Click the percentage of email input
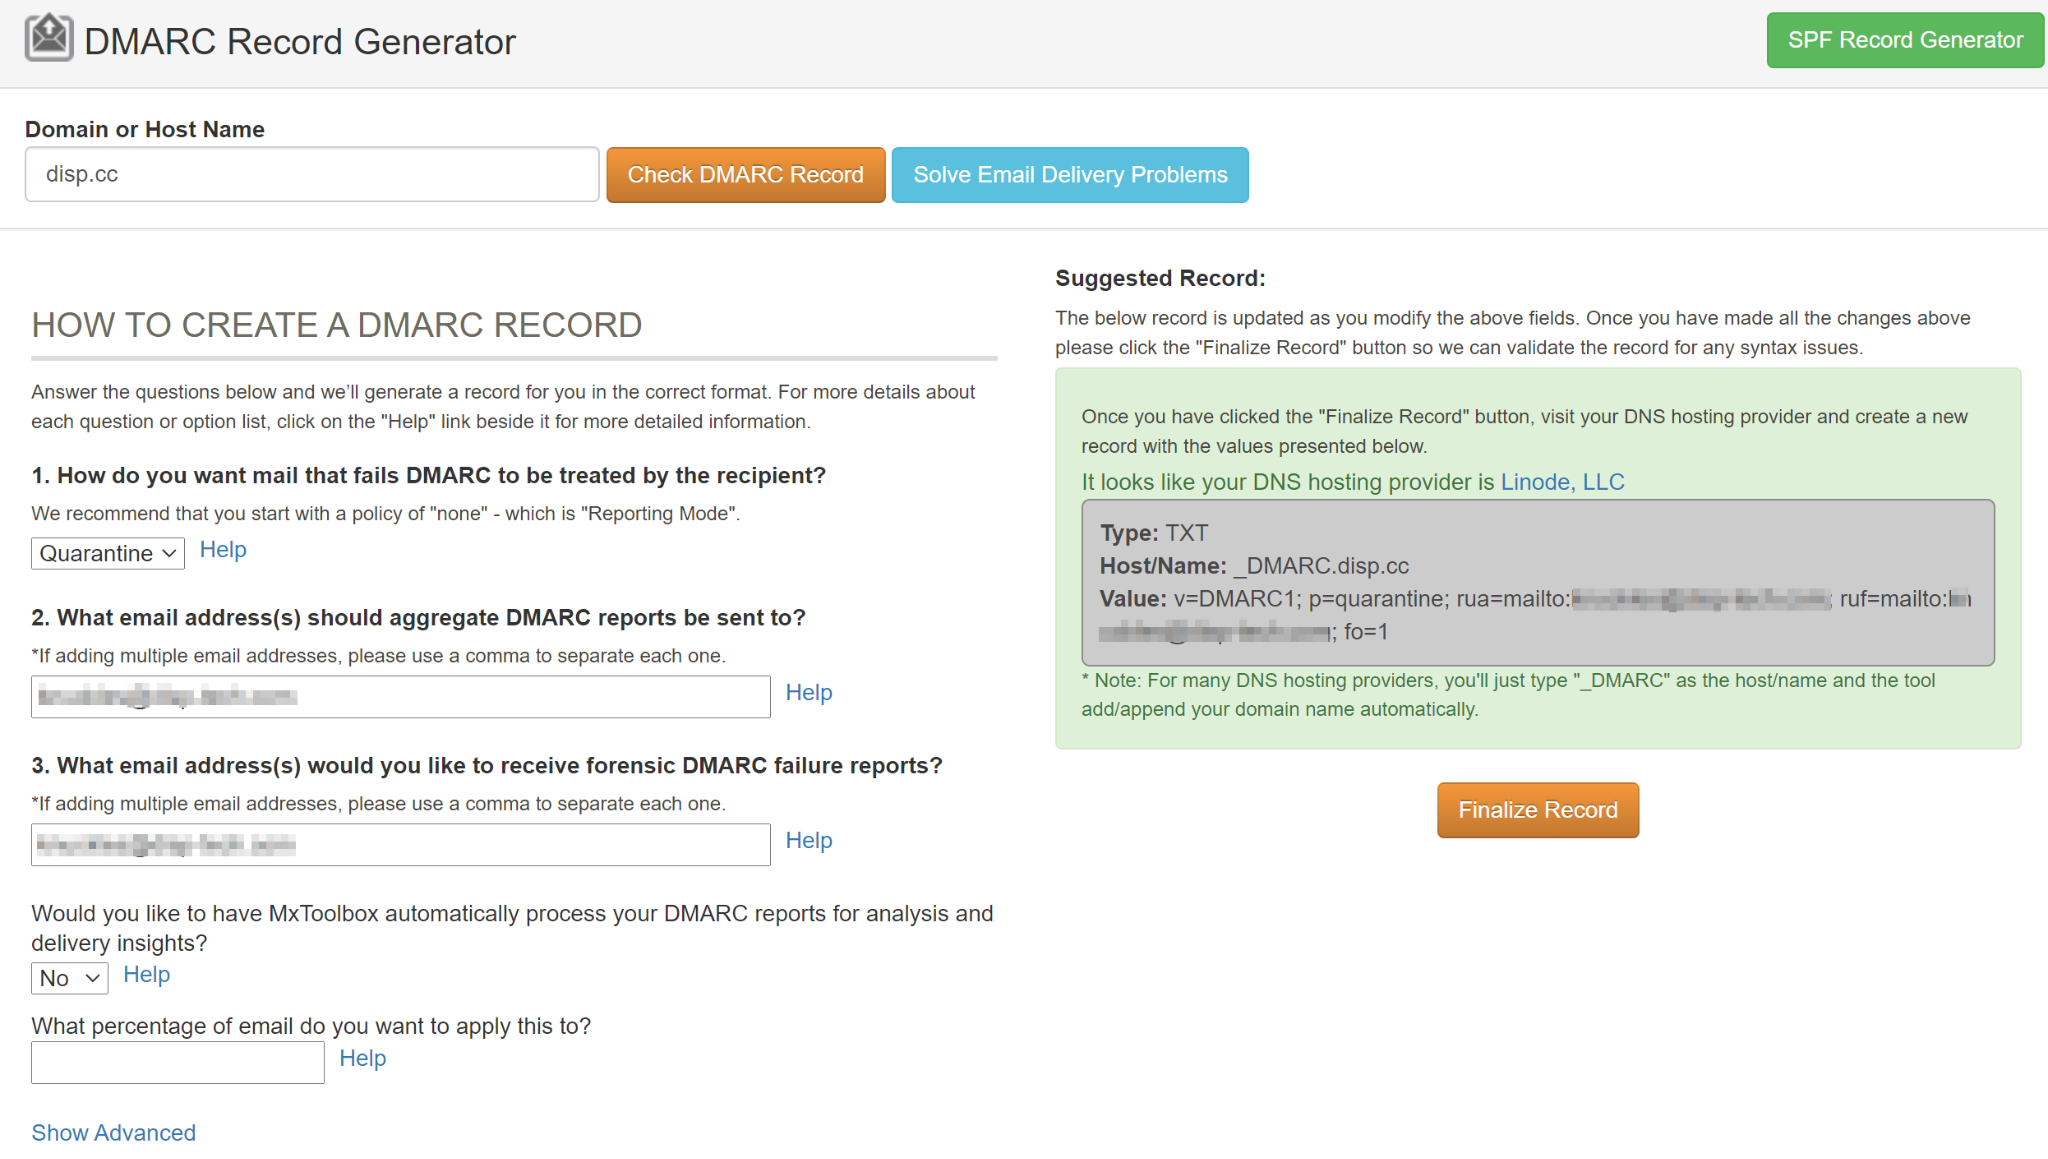 pyautogui.click(x=177, y=1062)
